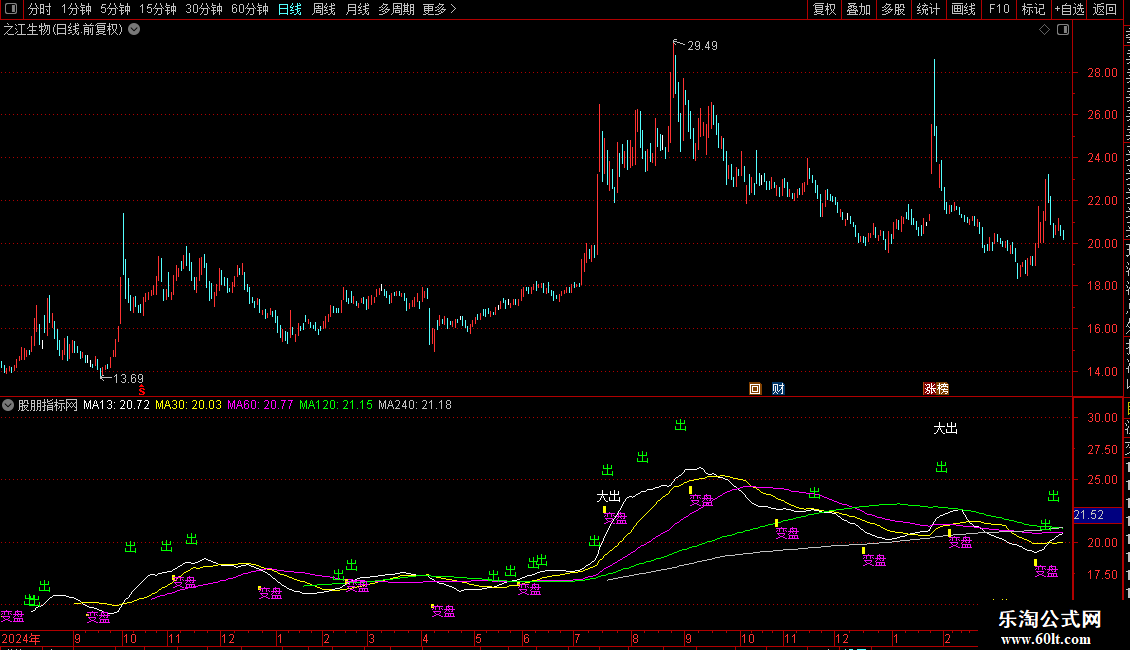Expand the 股朋指标网 indicator dropdown
Screen dimensions: 1130x650
tap(8, 405)
